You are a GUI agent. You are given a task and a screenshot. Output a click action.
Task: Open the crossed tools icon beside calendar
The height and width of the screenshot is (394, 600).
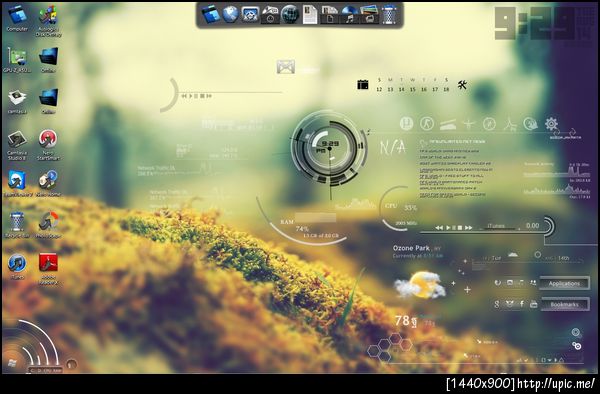[x=462, y=85]
